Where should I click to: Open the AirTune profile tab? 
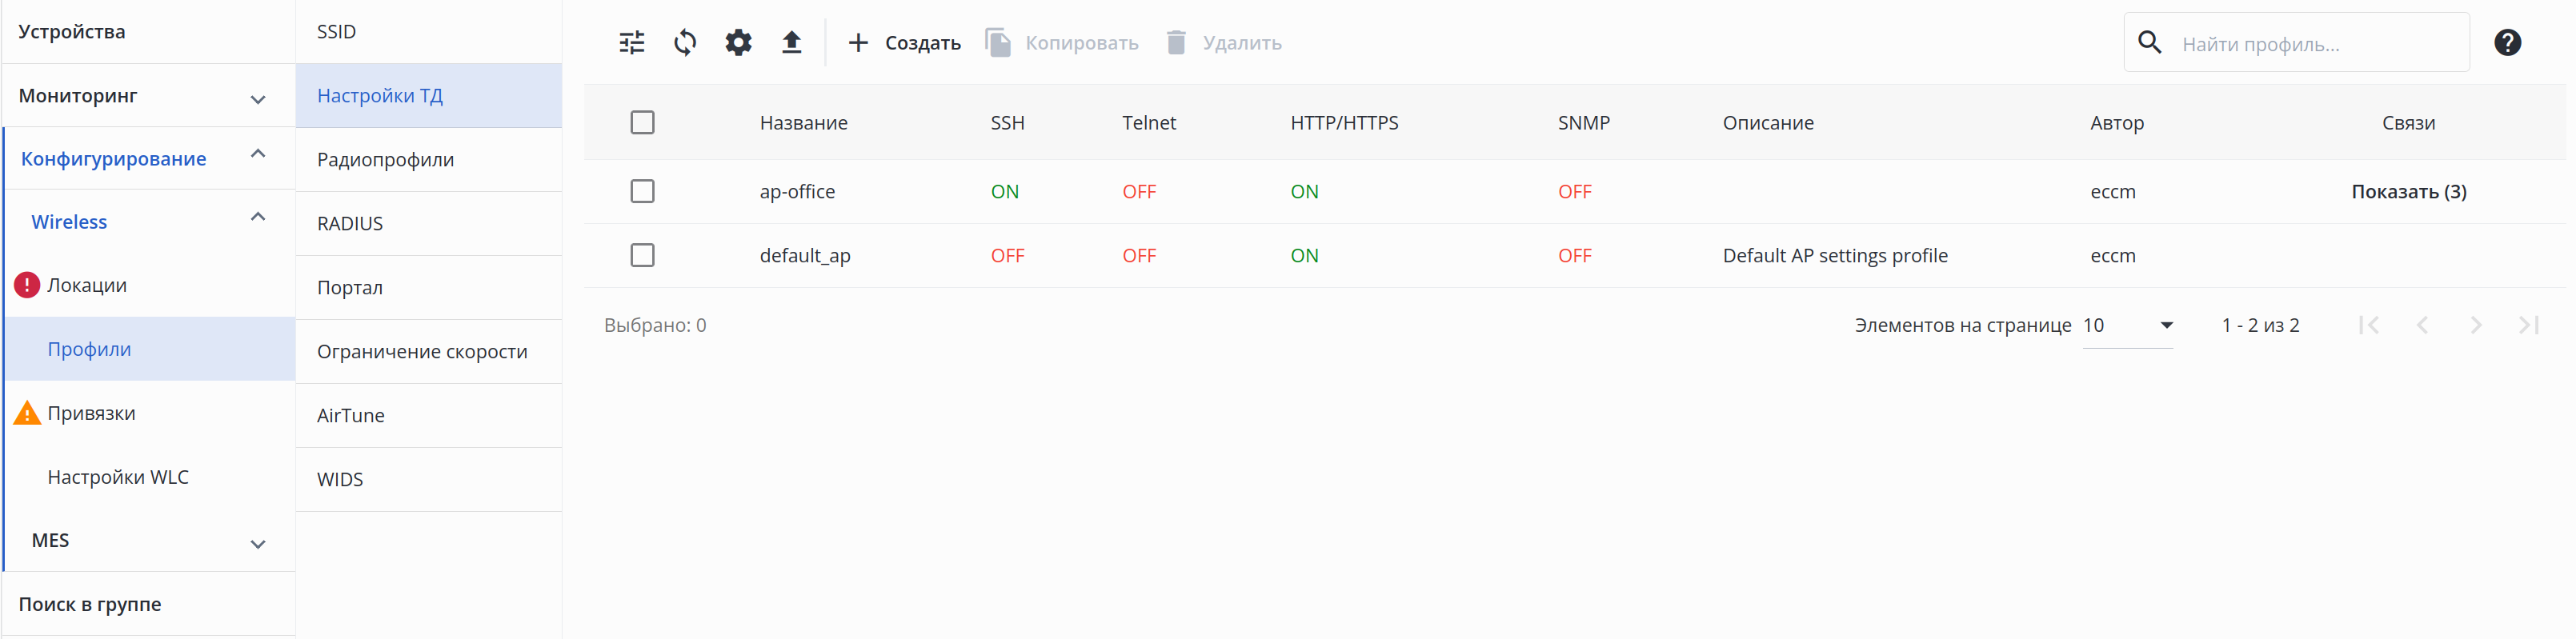pyautogui.click(x=350, y=416)
